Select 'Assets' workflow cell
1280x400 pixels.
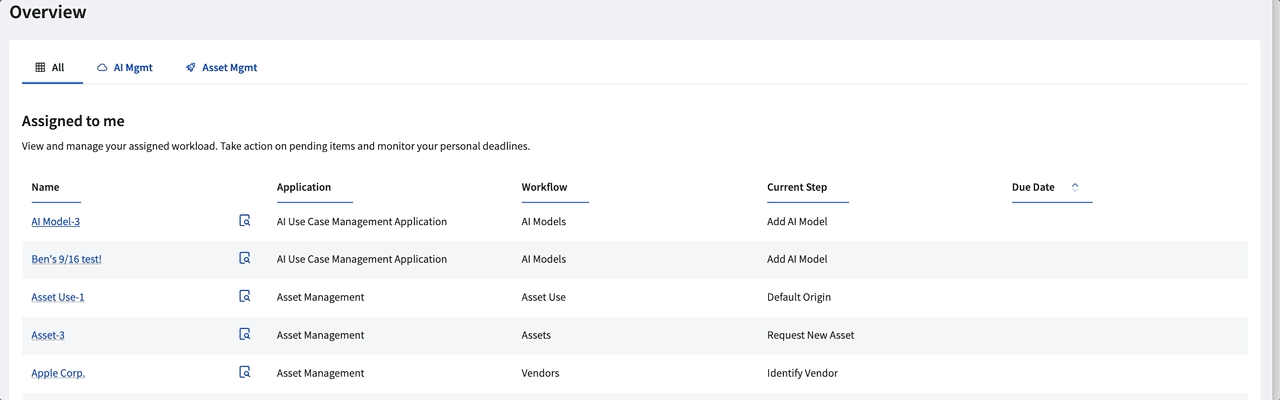tap(536, 335)
